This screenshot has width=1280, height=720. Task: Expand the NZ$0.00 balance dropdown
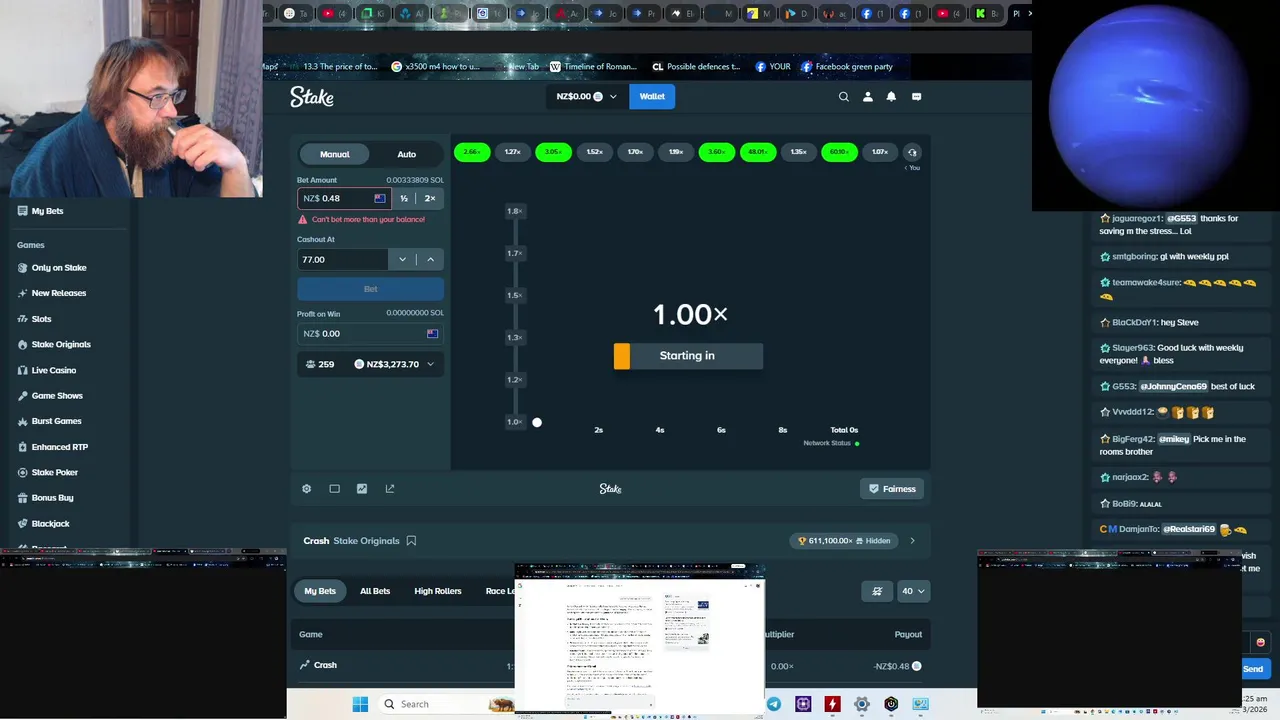coord(586,97)
